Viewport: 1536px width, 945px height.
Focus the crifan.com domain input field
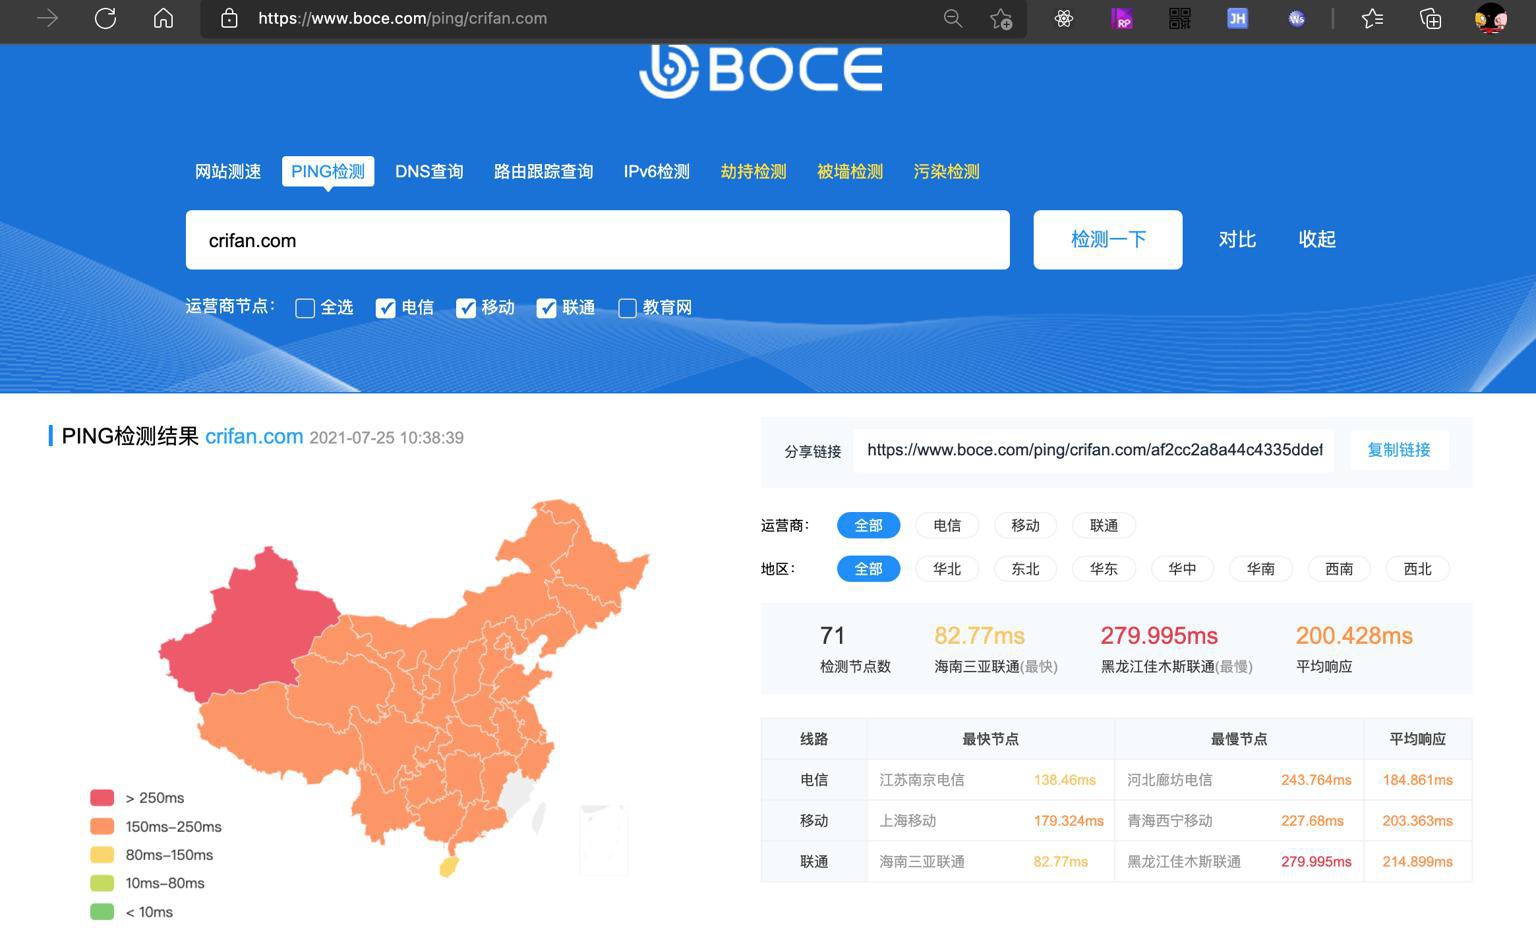point(598,240)
